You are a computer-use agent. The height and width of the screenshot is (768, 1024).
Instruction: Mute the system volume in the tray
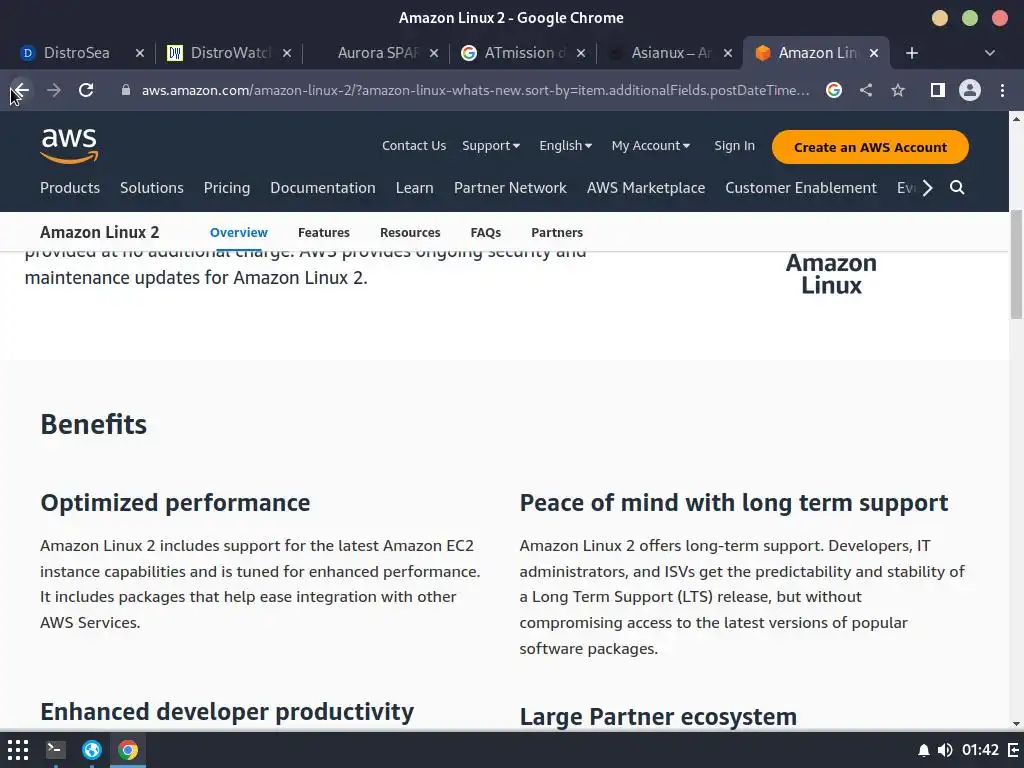tap(945, 750)
